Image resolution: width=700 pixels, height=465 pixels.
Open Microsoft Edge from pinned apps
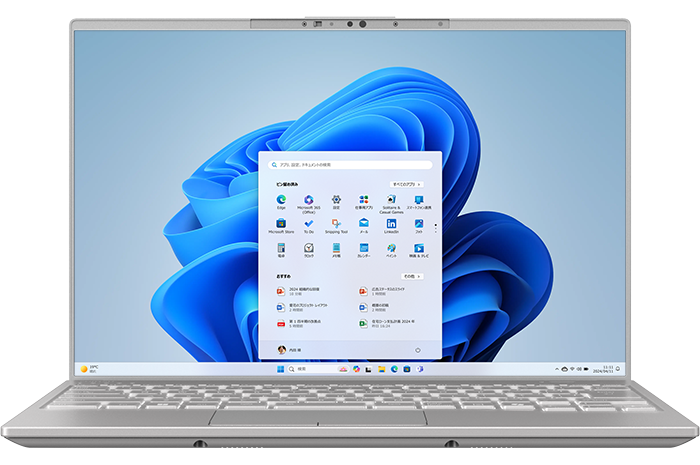click(x=281, y=201)
